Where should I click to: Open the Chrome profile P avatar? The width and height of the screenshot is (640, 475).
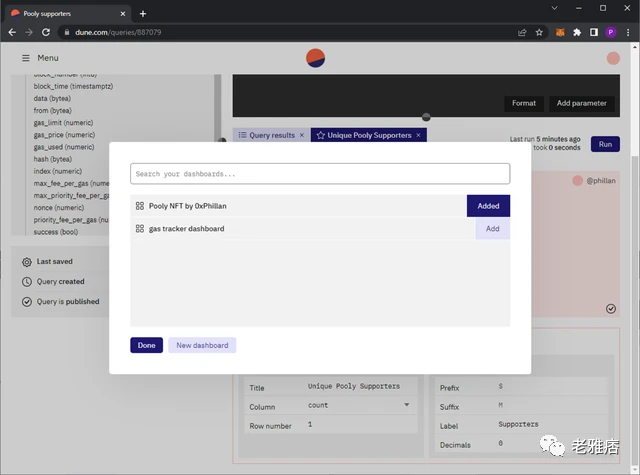pyautogui.click(x=611, y=32)
